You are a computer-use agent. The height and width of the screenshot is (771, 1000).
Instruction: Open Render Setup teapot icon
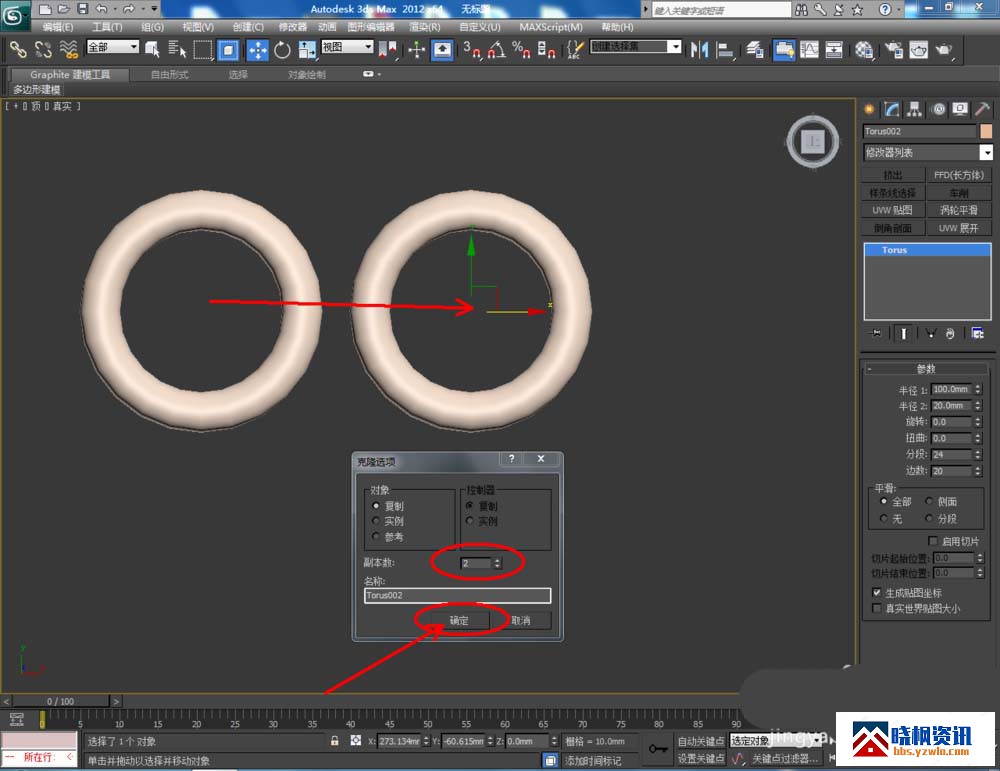click(x=894, y=49)
